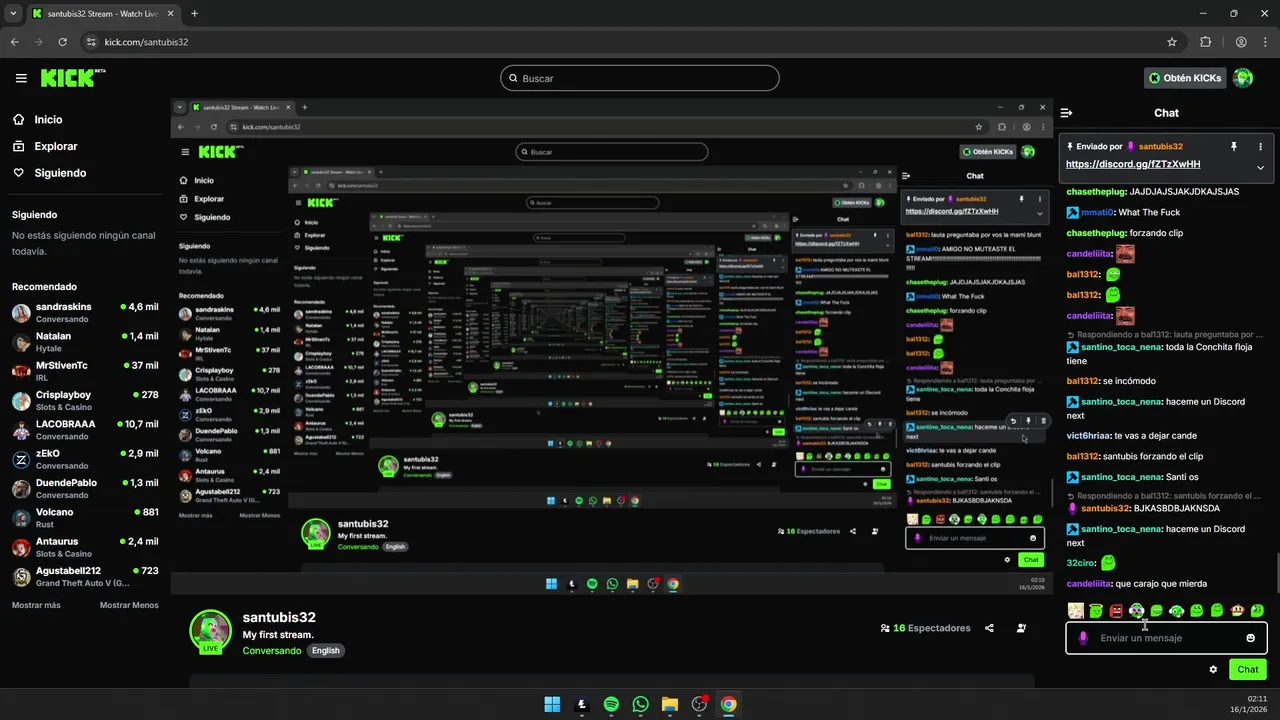Click Antaurus avatar in main recommended list

click(x=21, y=547)
